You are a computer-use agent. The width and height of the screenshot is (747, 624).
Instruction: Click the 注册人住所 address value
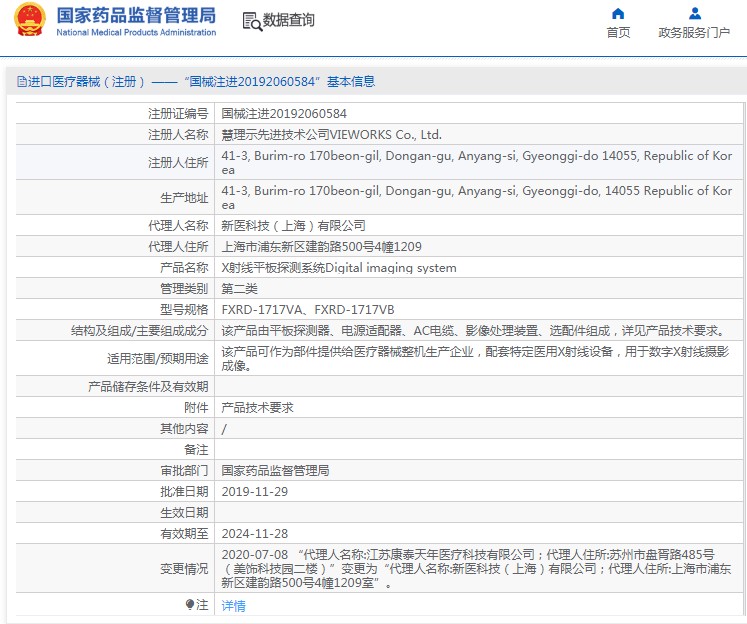(476, 162)
